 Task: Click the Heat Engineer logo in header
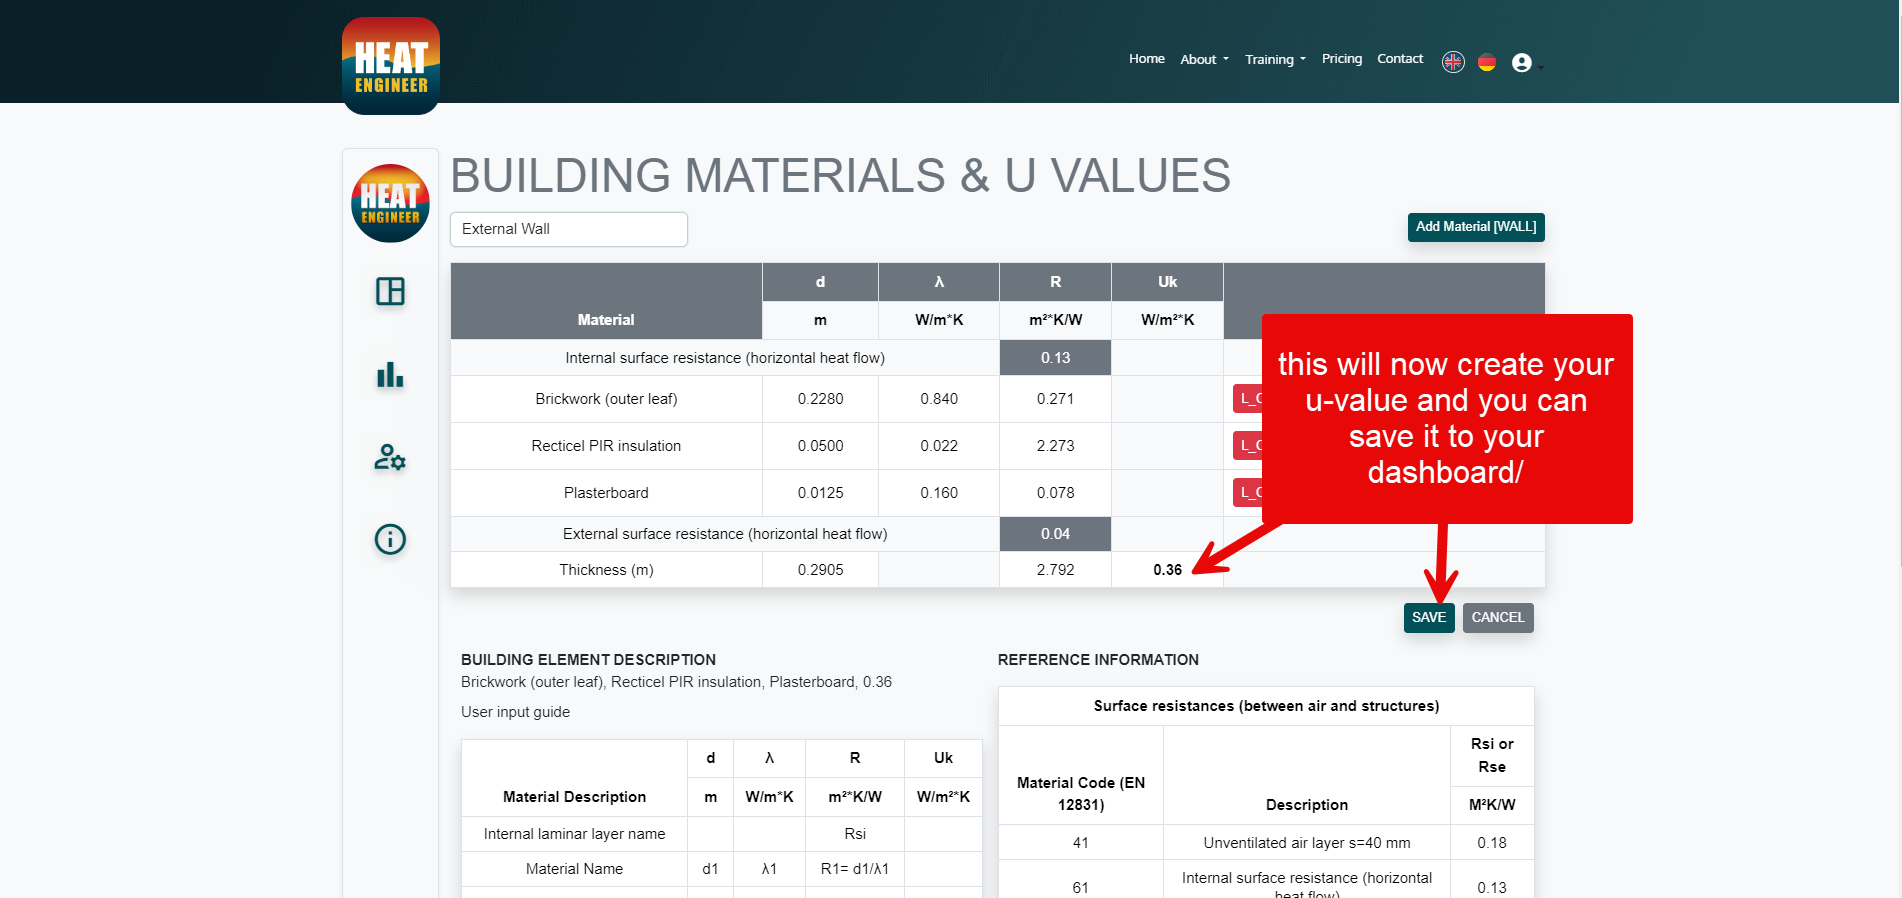click(391, 65)
